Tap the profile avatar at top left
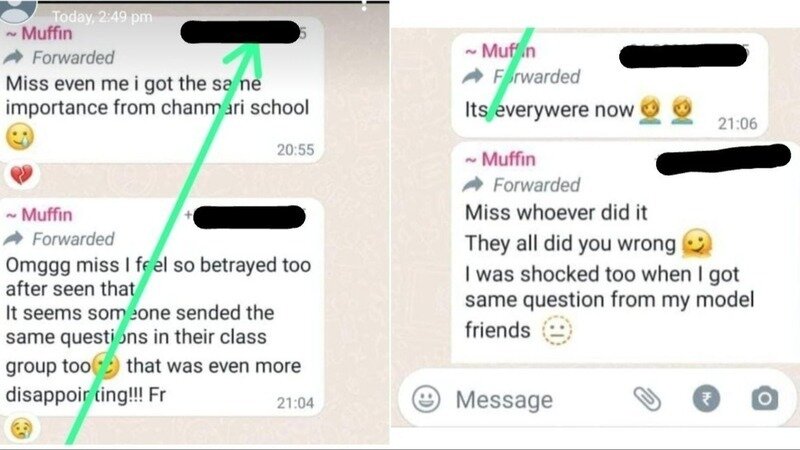This screenshot has height=450, width=800. point(18,9)
